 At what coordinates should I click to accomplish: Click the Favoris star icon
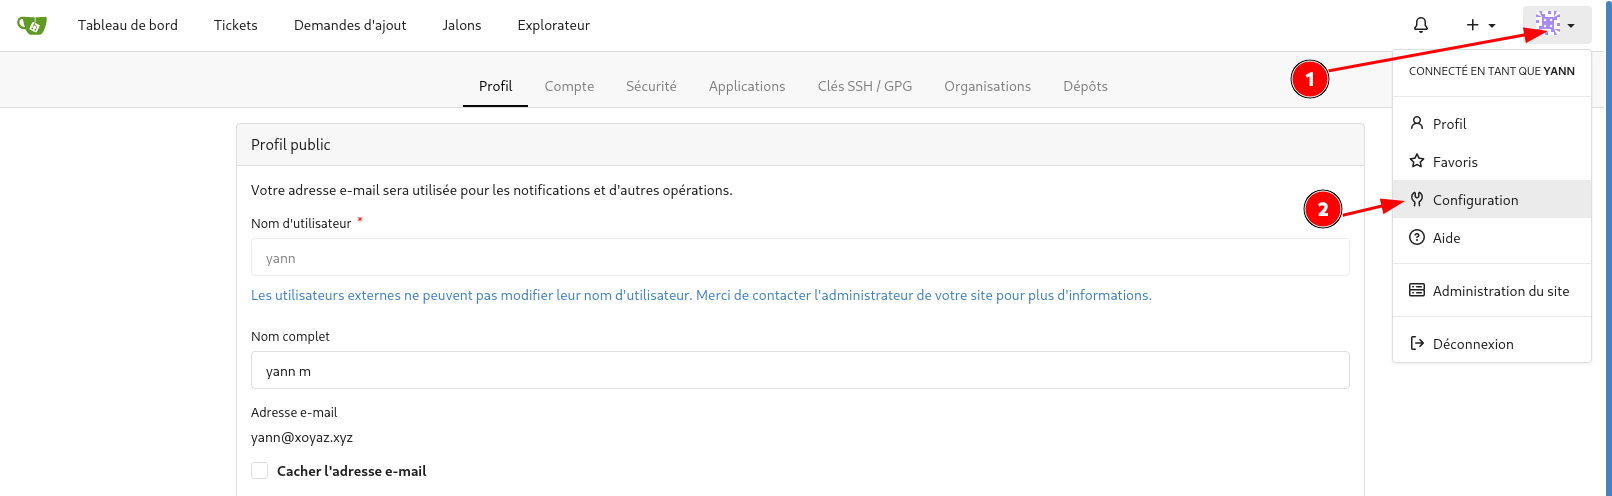[1417, 161]
